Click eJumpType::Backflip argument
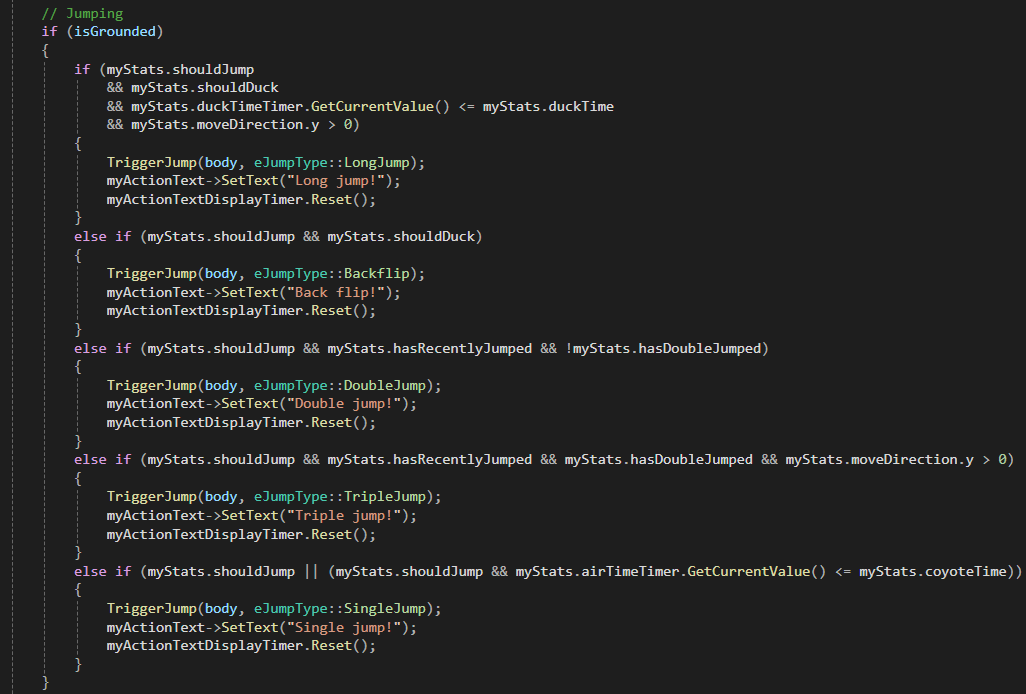The height and width of the screenshot is (694, 1026). 332,273
